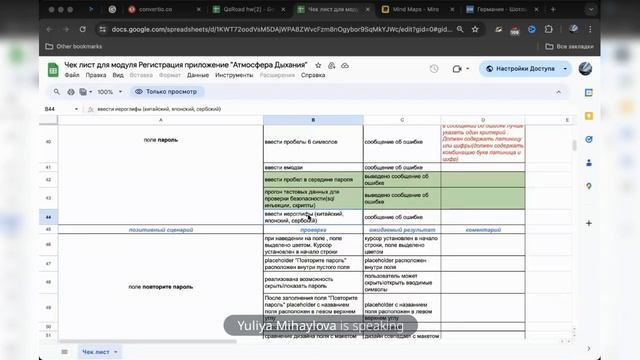The width and height of the screenshot is (640, 360).
Task: Select column B header
Action: pos(313,120)
